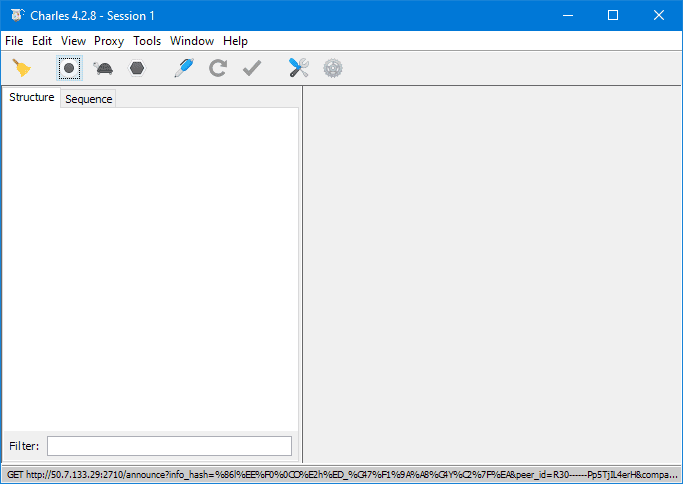Open Tools via wrench and screwdriver icon

[x=299, y=68]
